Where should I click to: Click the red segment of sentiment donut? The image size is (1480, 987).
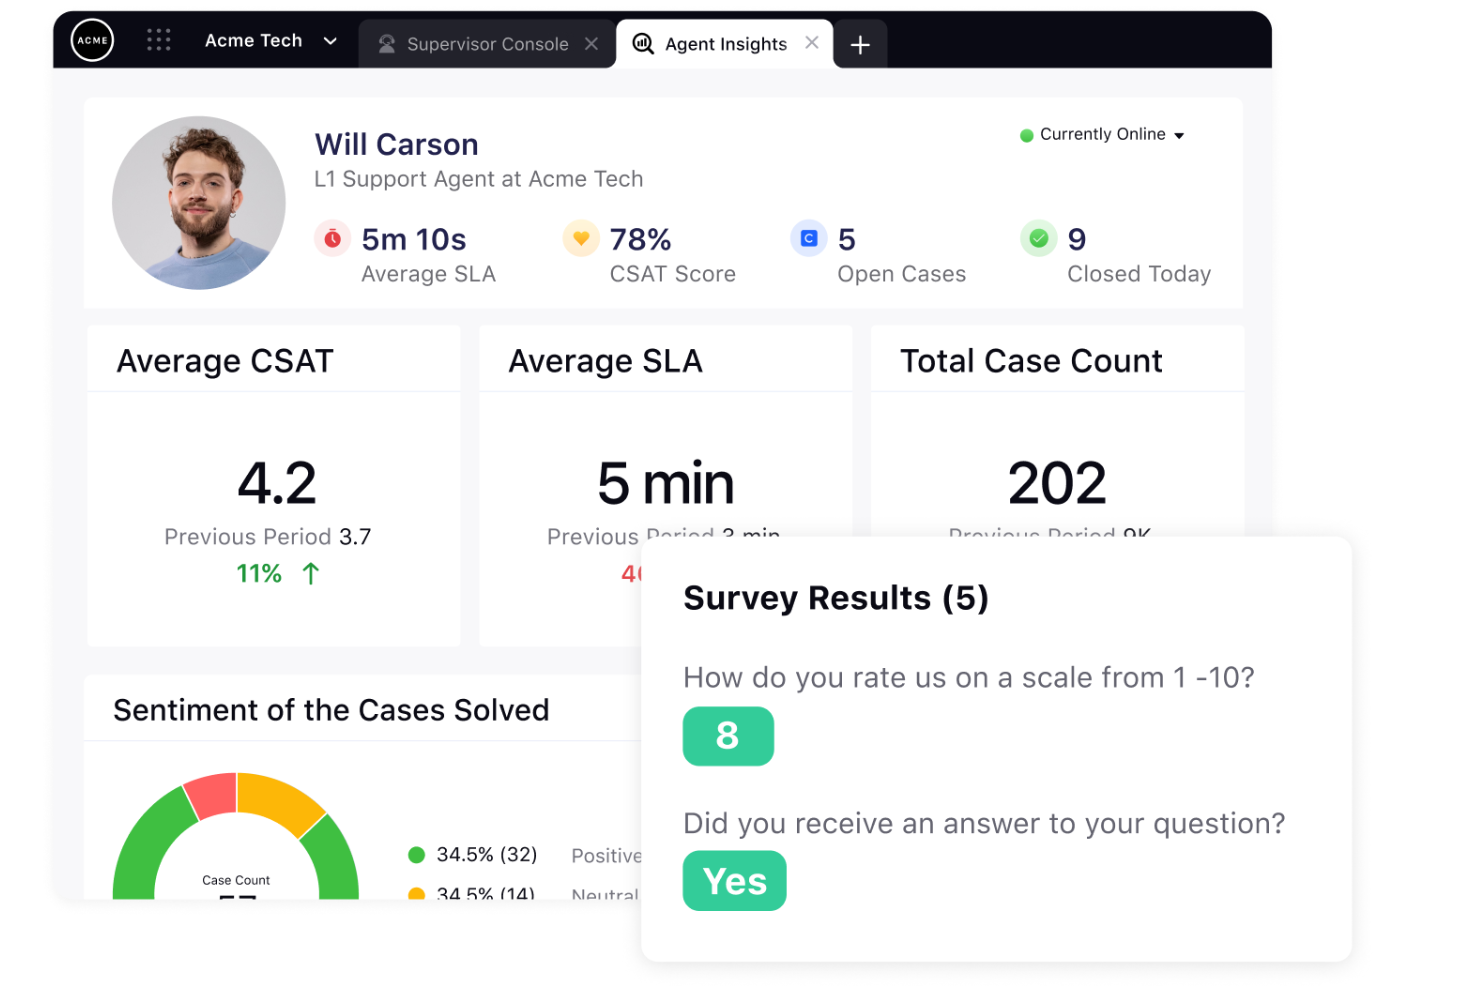point(213,794)
